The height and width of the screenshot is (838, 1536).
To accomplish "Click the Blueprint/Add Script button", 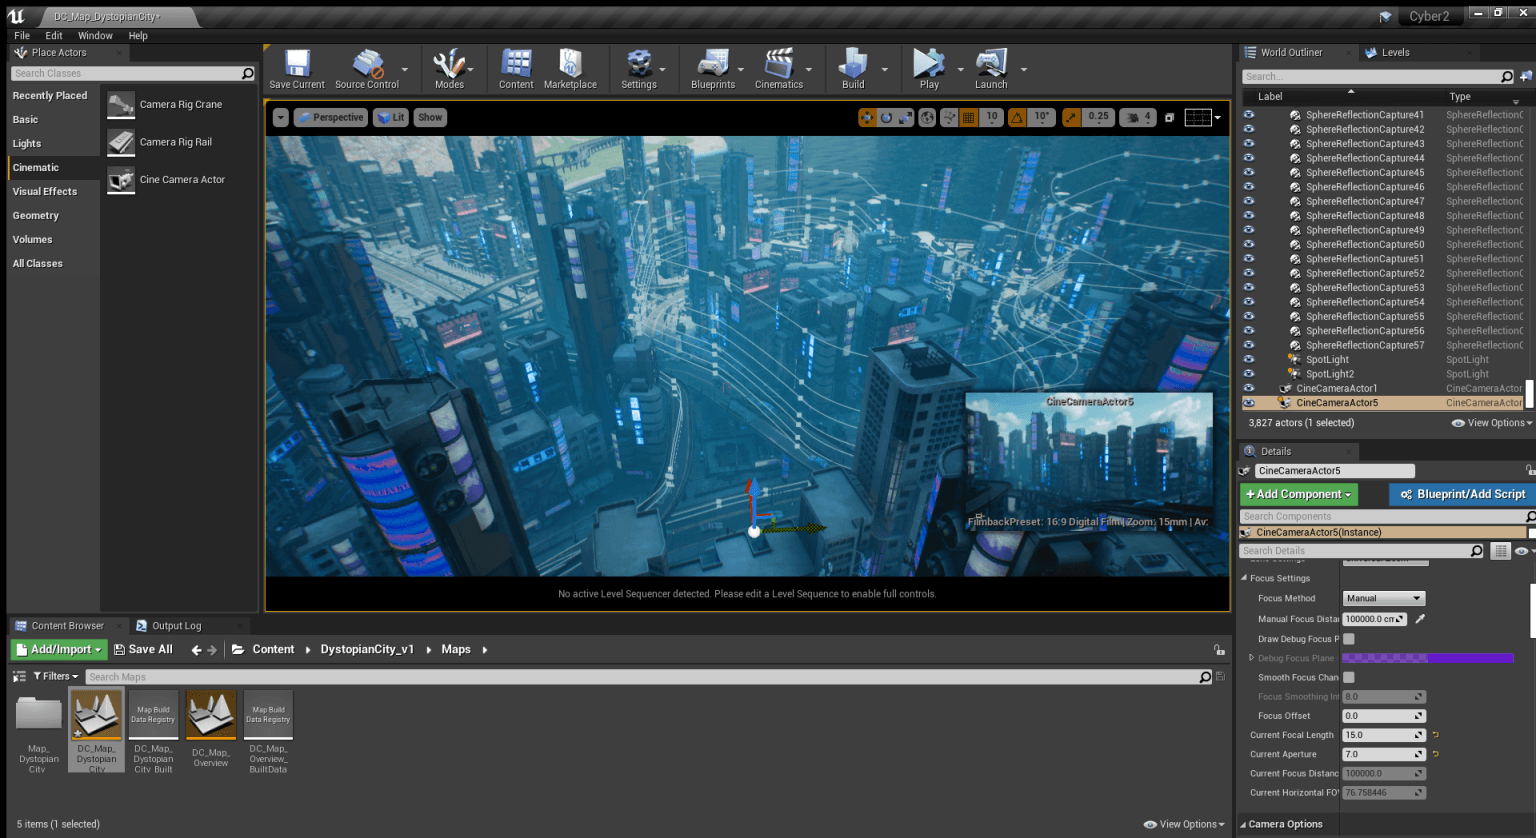I will pos(1462,494).
